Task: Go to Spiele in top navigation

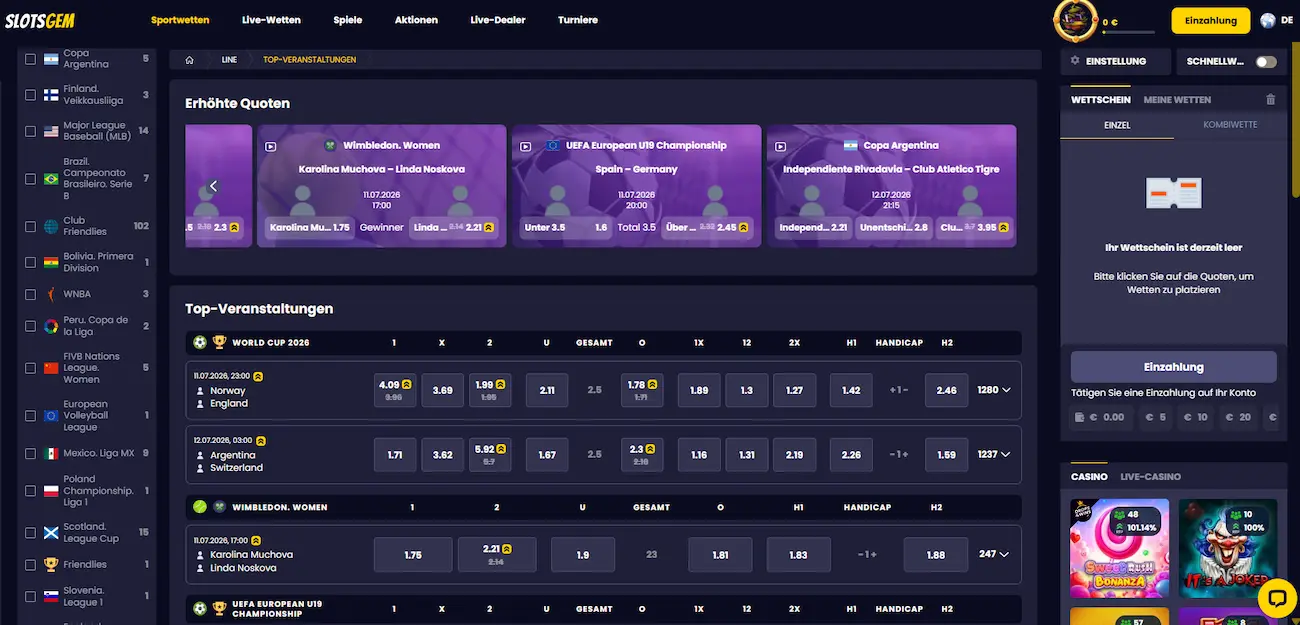Action: 347,20
